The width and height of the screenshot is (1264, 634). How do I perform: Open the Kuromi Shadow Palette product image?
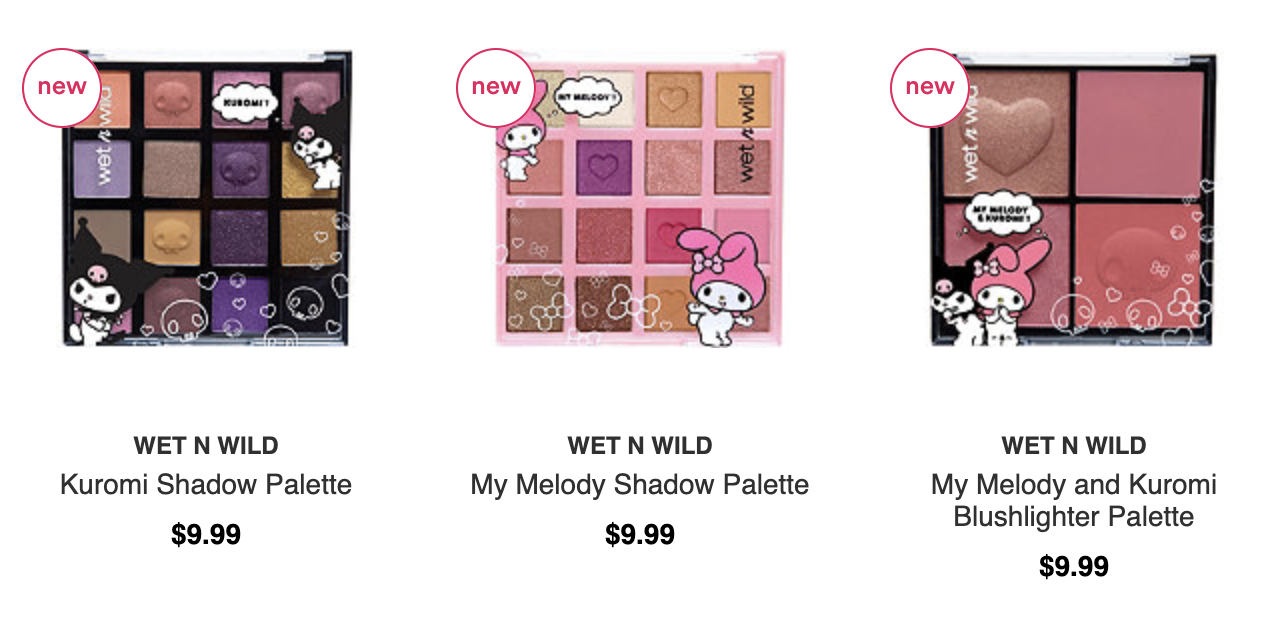(x=206, y=198)
